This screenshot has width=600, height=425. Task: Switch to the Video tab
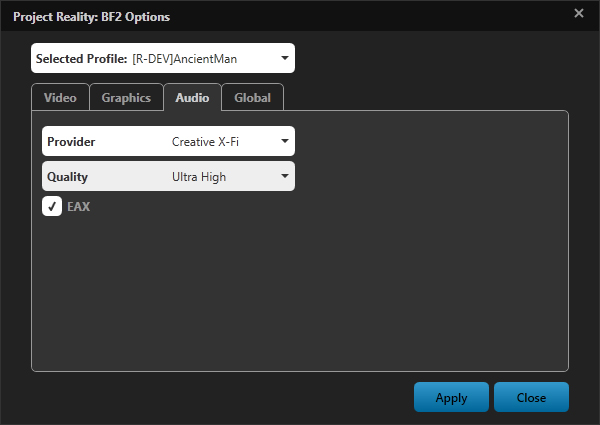60,98
